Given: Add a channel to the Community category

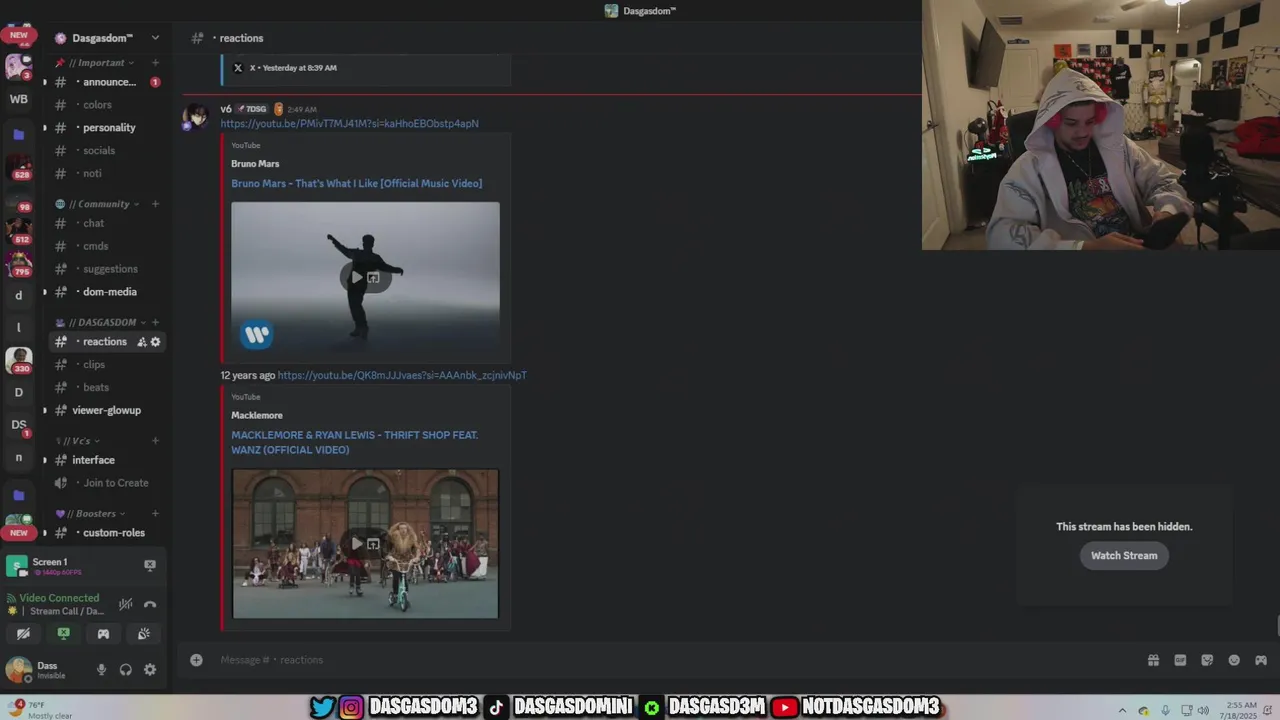Looking at the screenshot, I should 155,204.
